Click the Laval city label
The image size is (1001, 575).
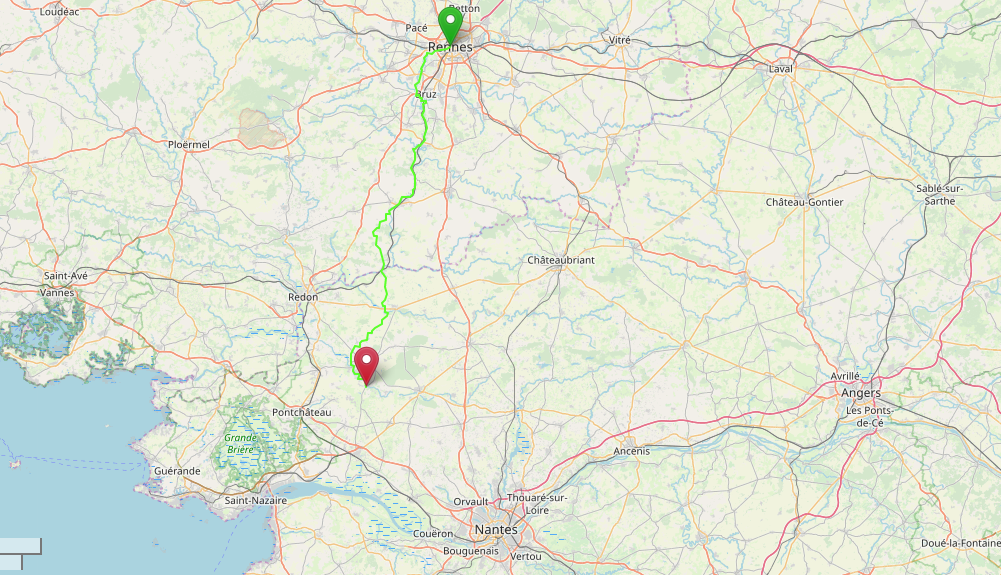click(x=780, y=69)
